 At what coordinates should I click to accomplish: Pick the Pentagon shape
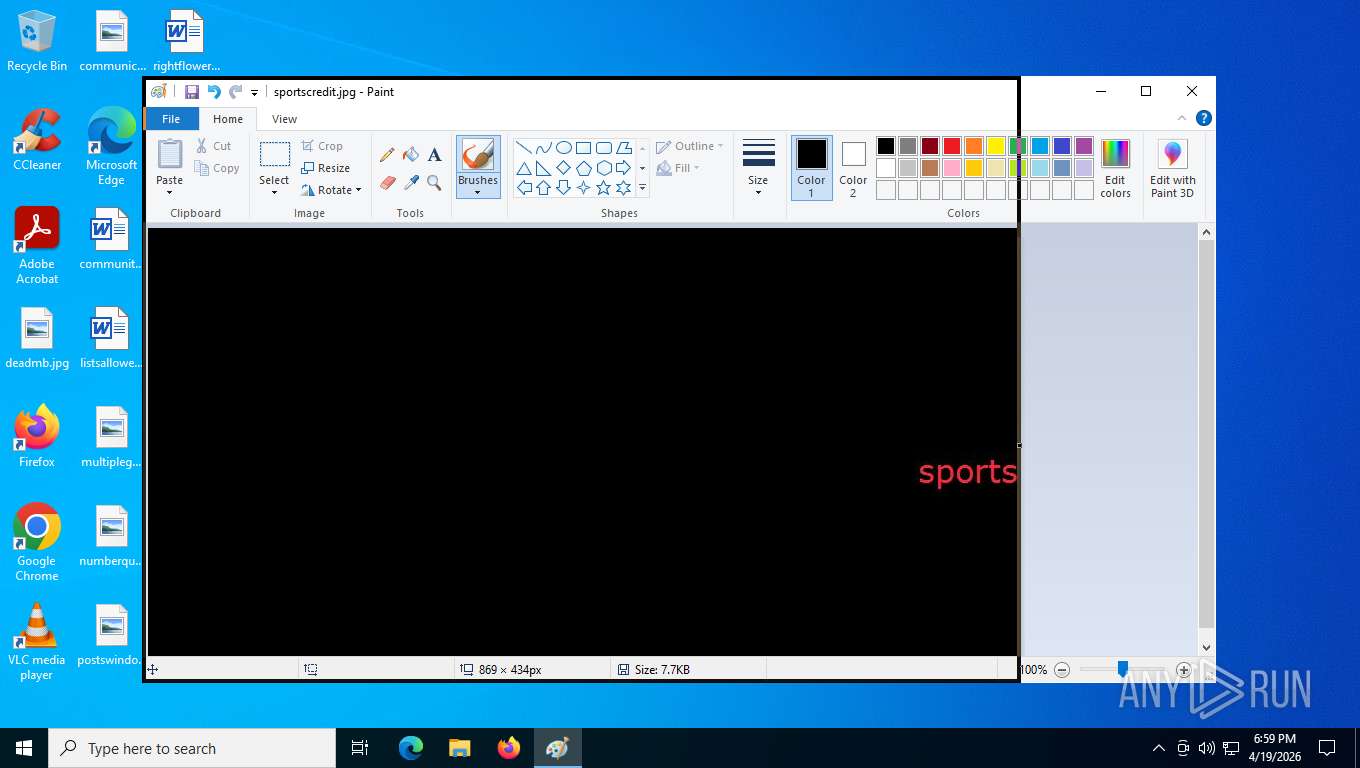click(x=583, y=168)
